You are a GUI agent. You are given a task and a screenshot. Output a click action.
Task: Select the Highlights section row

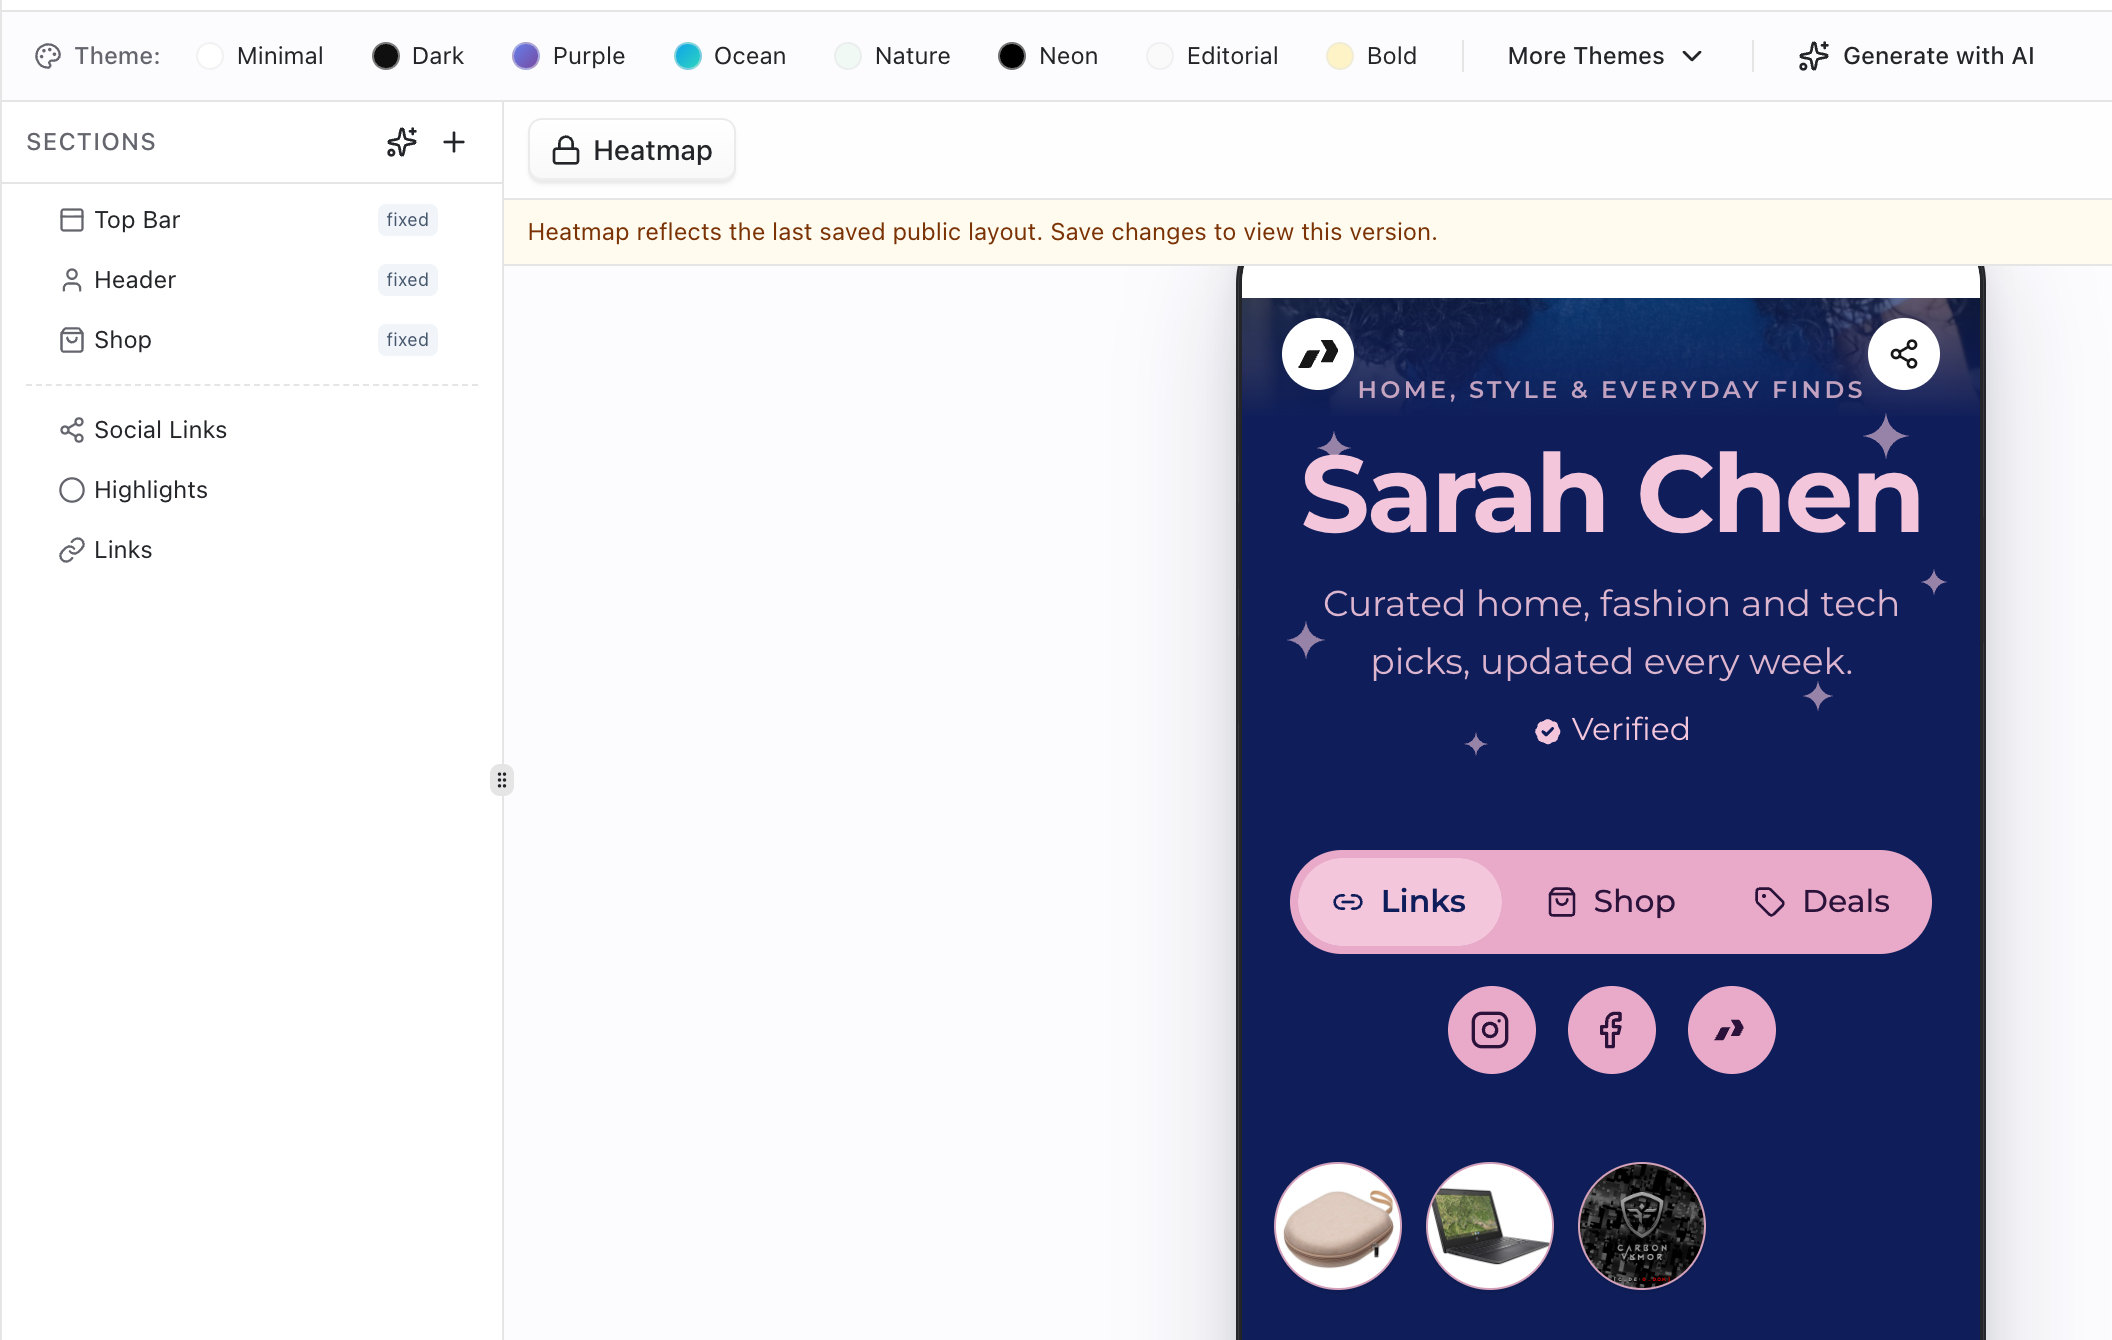point(250,490)
